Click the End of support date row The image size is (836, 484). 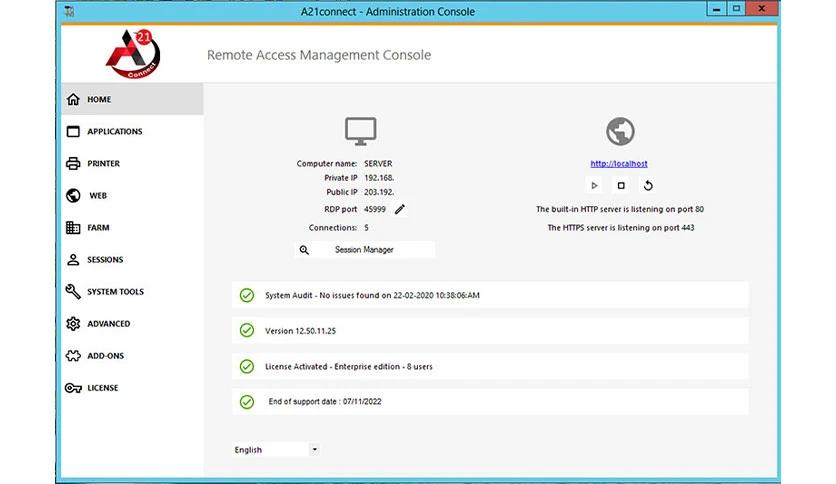[490, 401]
